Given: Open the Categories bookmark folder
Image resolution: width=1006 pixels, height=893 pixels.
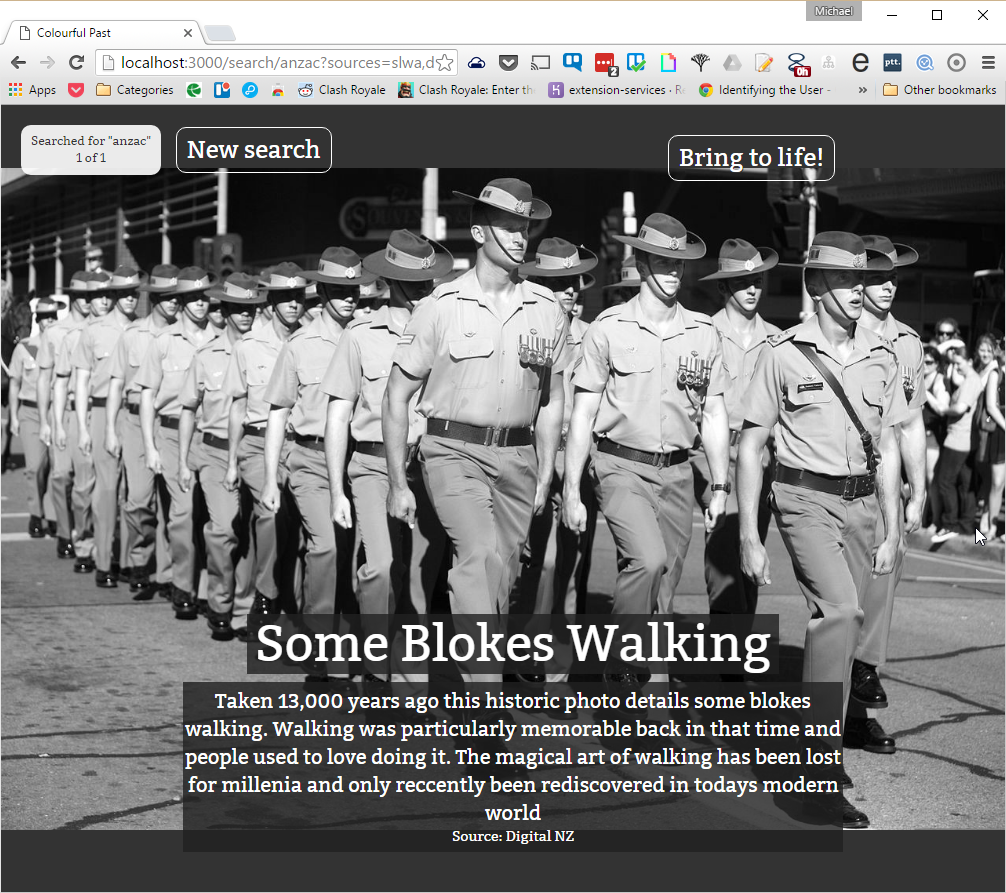Looking at the screenshot, I should [x=135, y=90].
